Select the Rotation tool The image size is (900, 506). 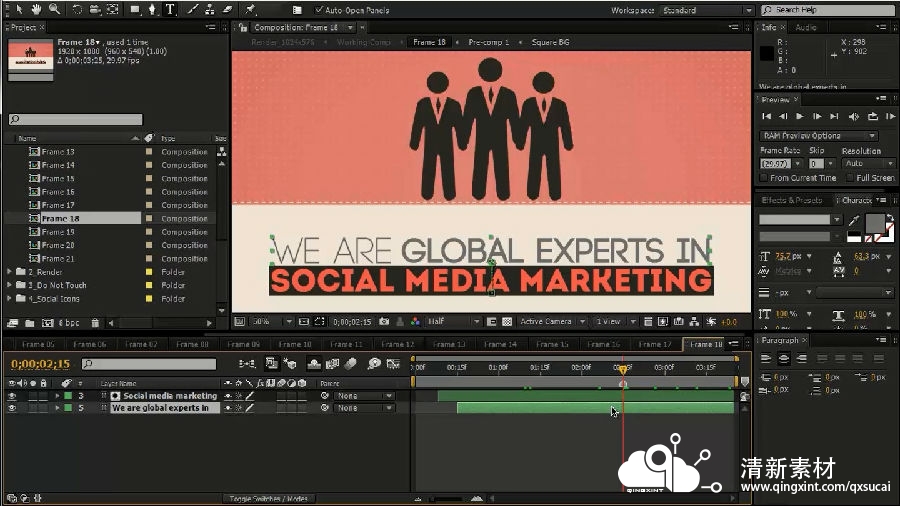point(77,9)
